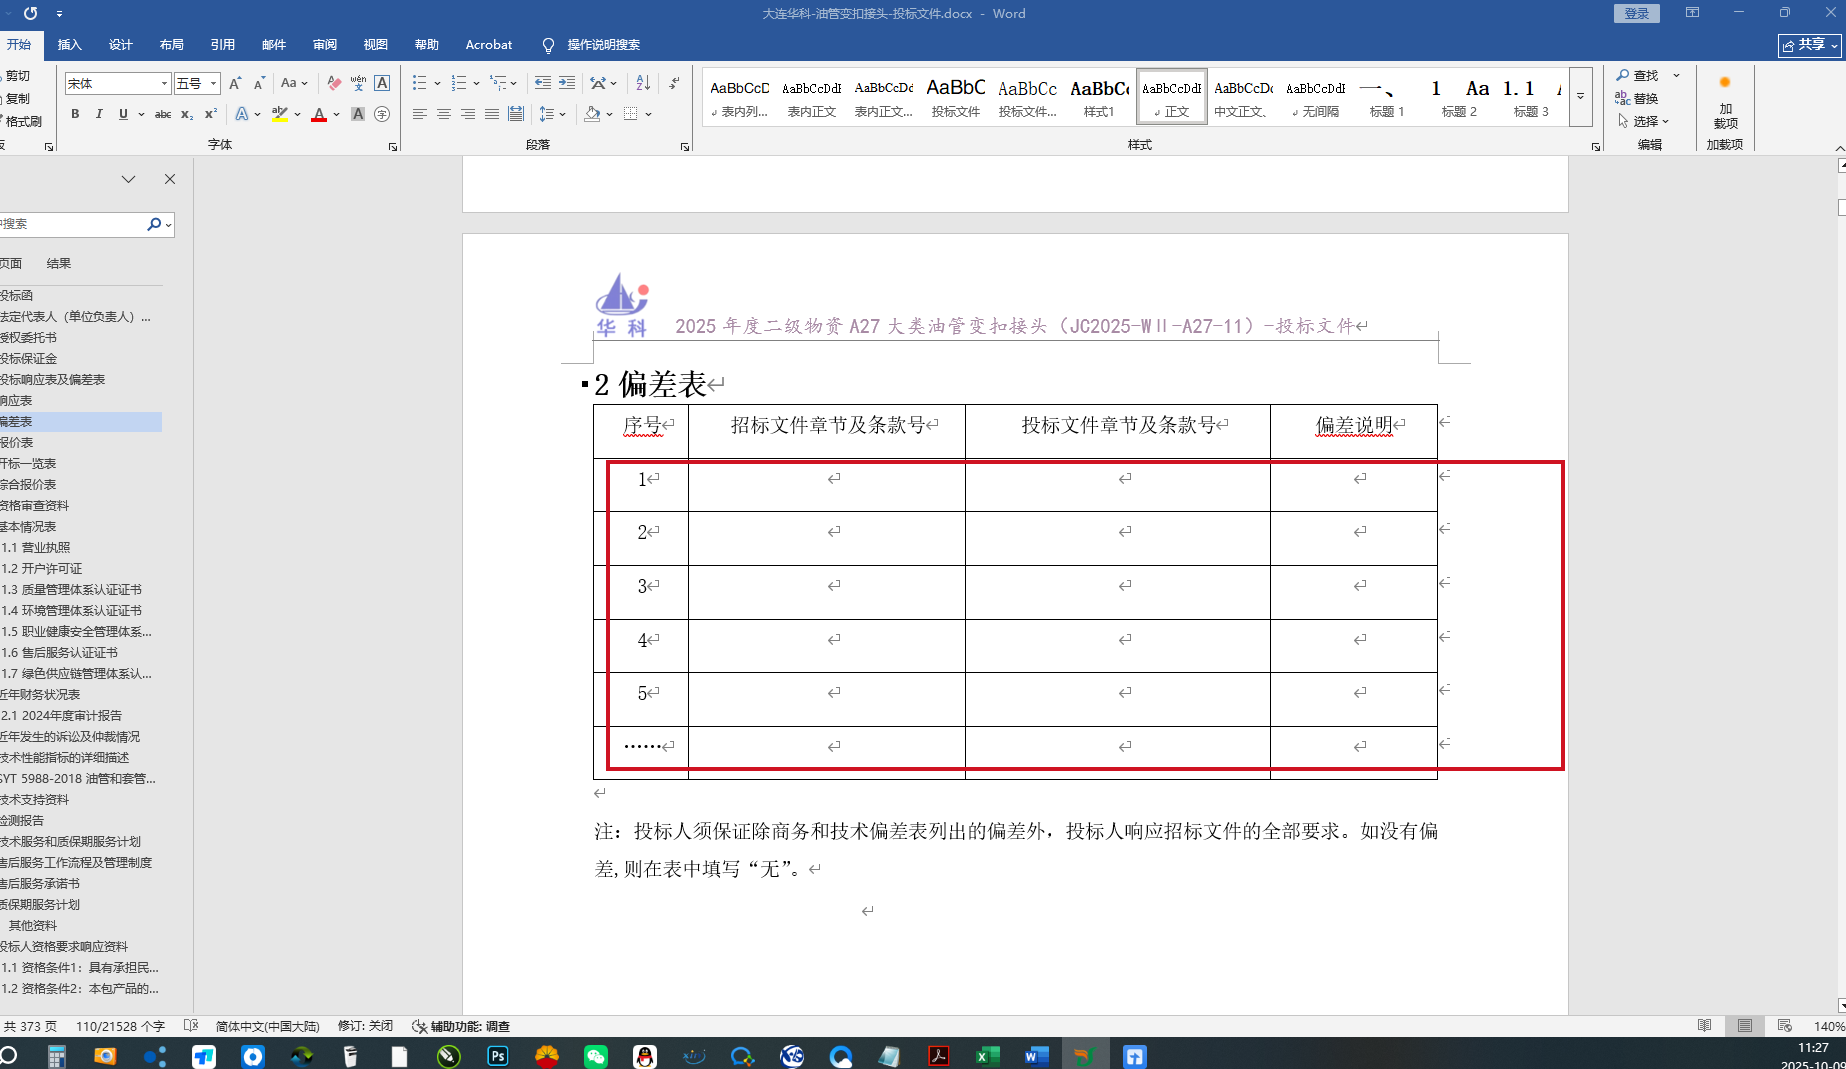Click the navigation pane search box
The height and width of the screenshot is (1069, 1846).
point(72,224)
